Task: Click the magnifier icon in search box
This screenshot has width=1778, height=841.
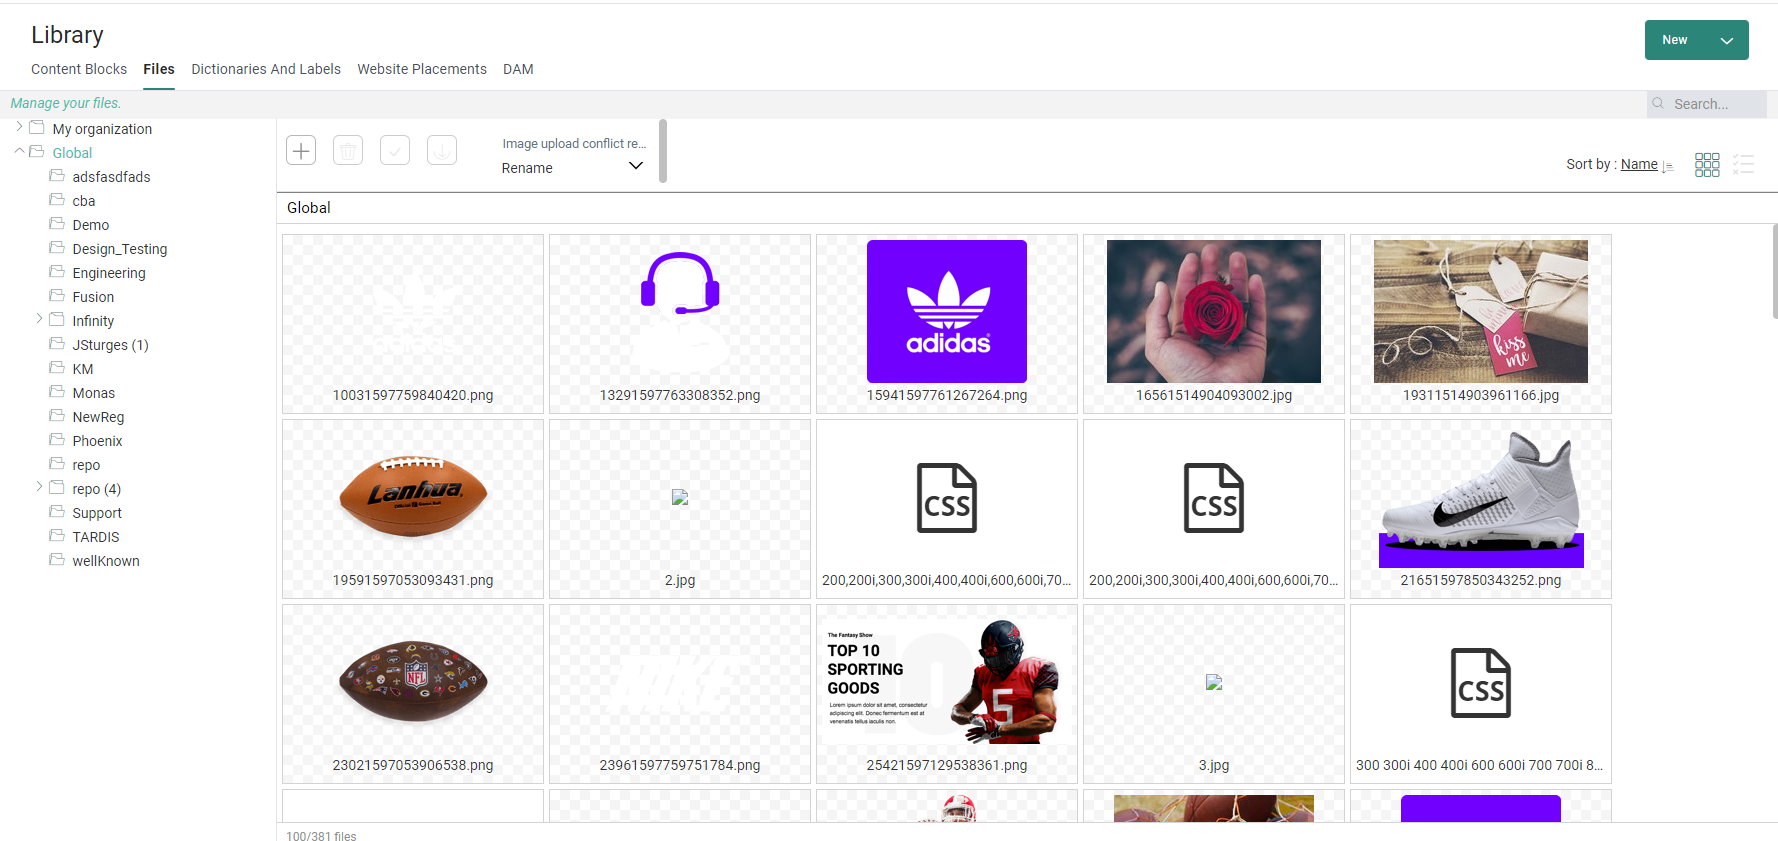Action: [1659, 104]
